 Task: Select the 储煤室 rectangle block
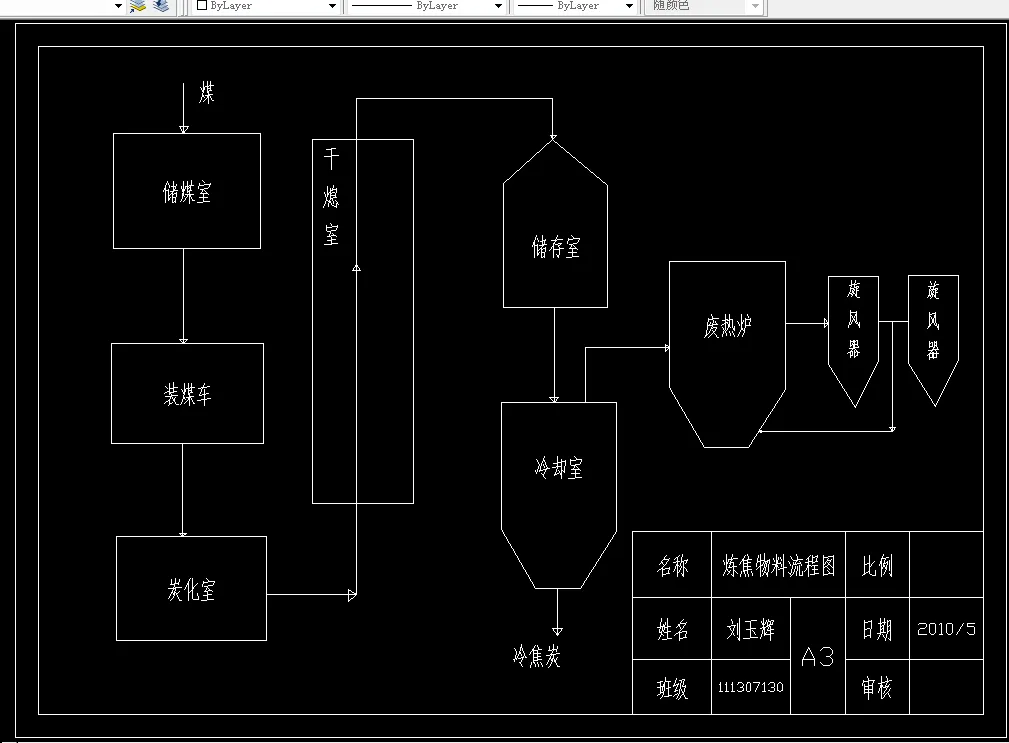(186, 191)
